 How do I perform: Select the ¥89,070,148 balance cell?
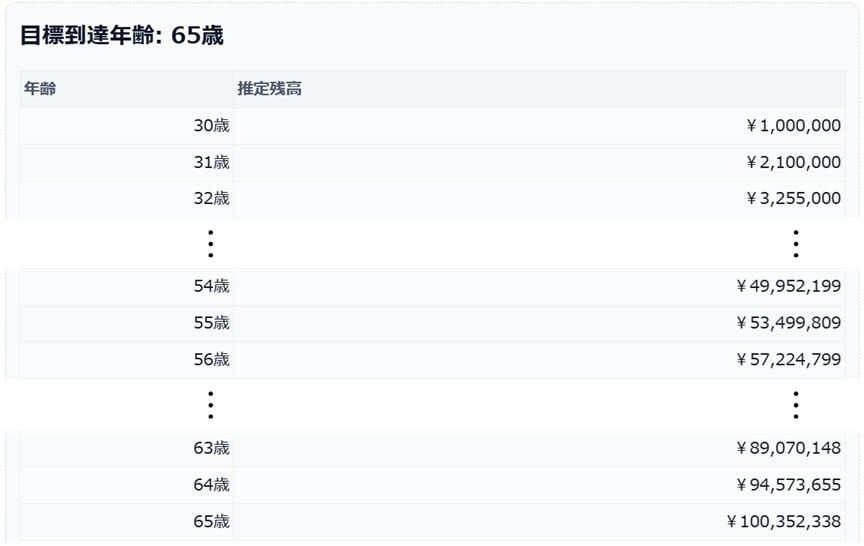pos(787,448)
